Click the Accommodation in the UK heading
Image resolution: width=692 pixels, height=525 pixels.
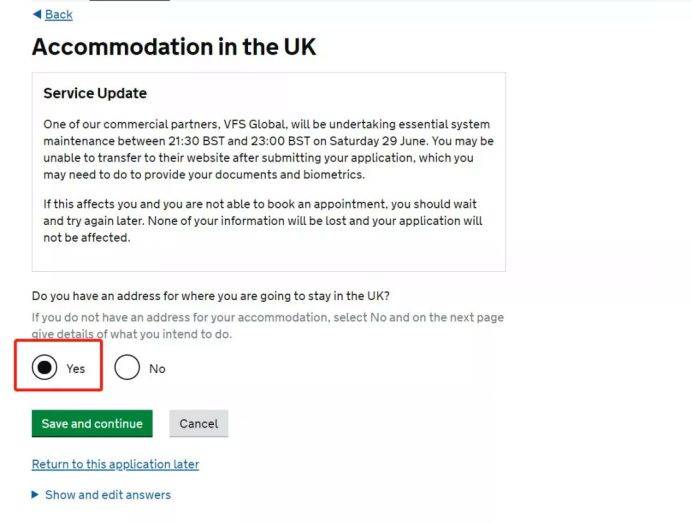174,47
